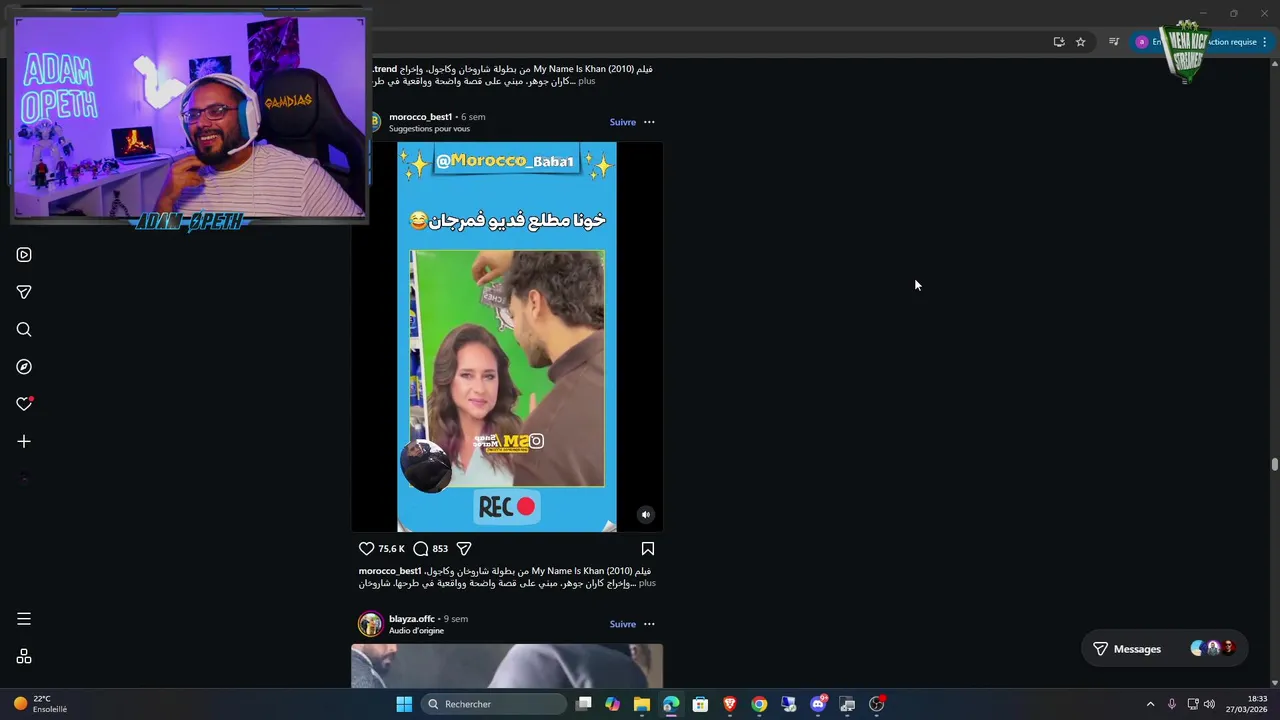Image resolution: width=1280 pixels, height=720 pixels.
Task: Open Microsoft Edge from the taskbar
Action: [x=671, y=704]
